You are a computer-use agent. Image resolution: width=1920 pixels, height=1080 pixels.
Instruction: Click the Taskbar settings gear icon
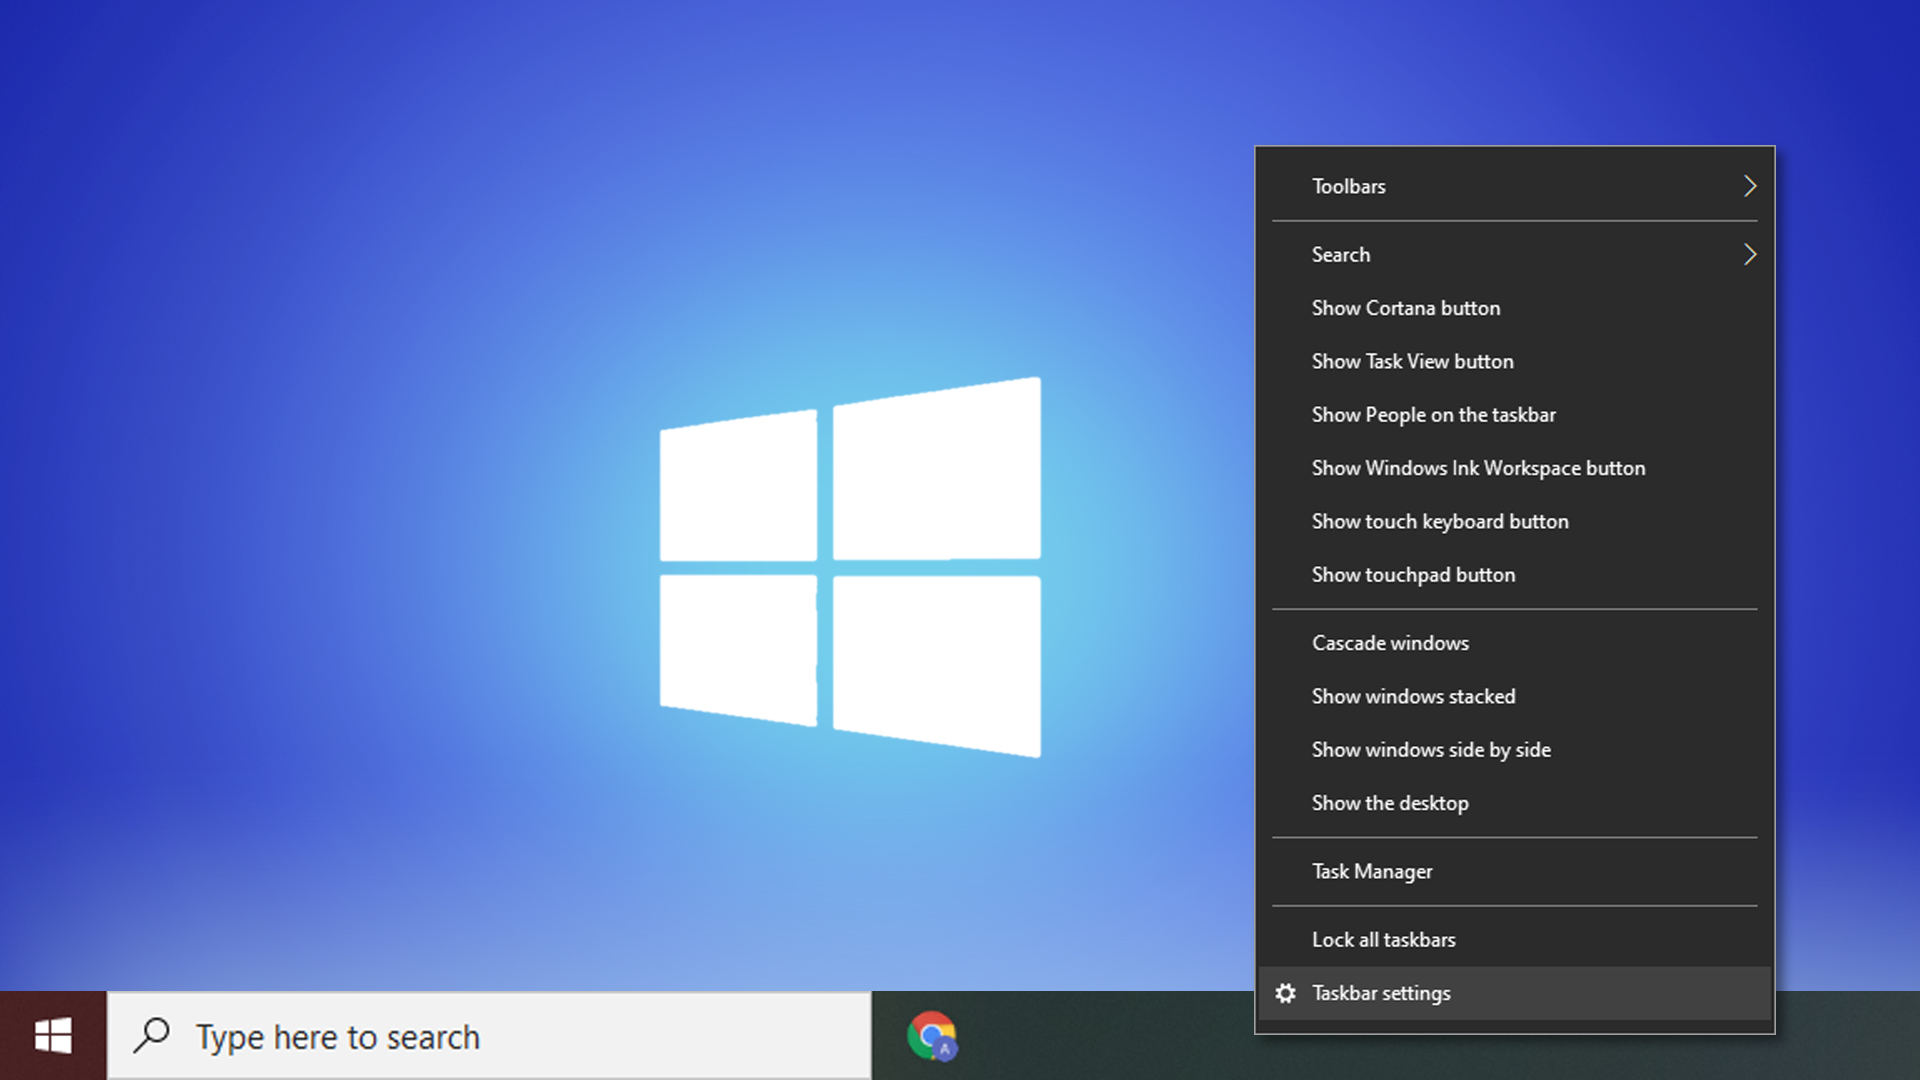1286,992
